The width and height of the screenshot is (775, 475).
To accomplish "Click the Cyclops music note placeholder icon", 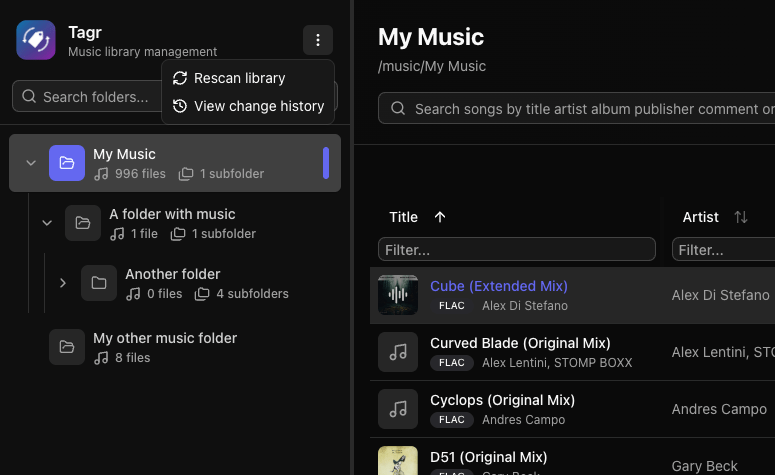I will pos(398,409).
